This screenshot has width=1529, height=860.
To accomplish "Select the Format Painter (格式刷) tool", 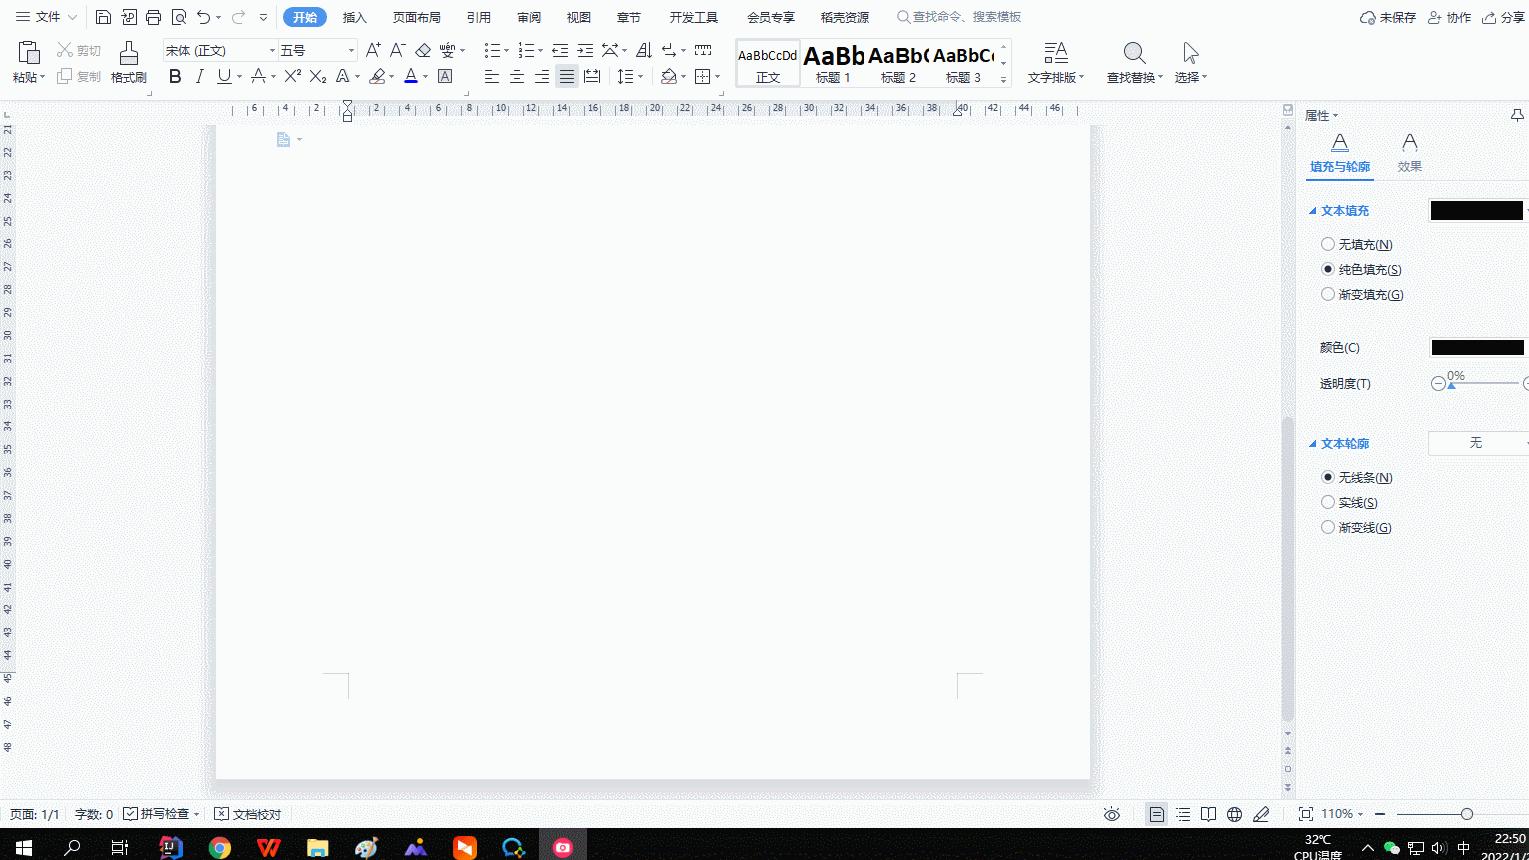I will (x=128, y=62).
